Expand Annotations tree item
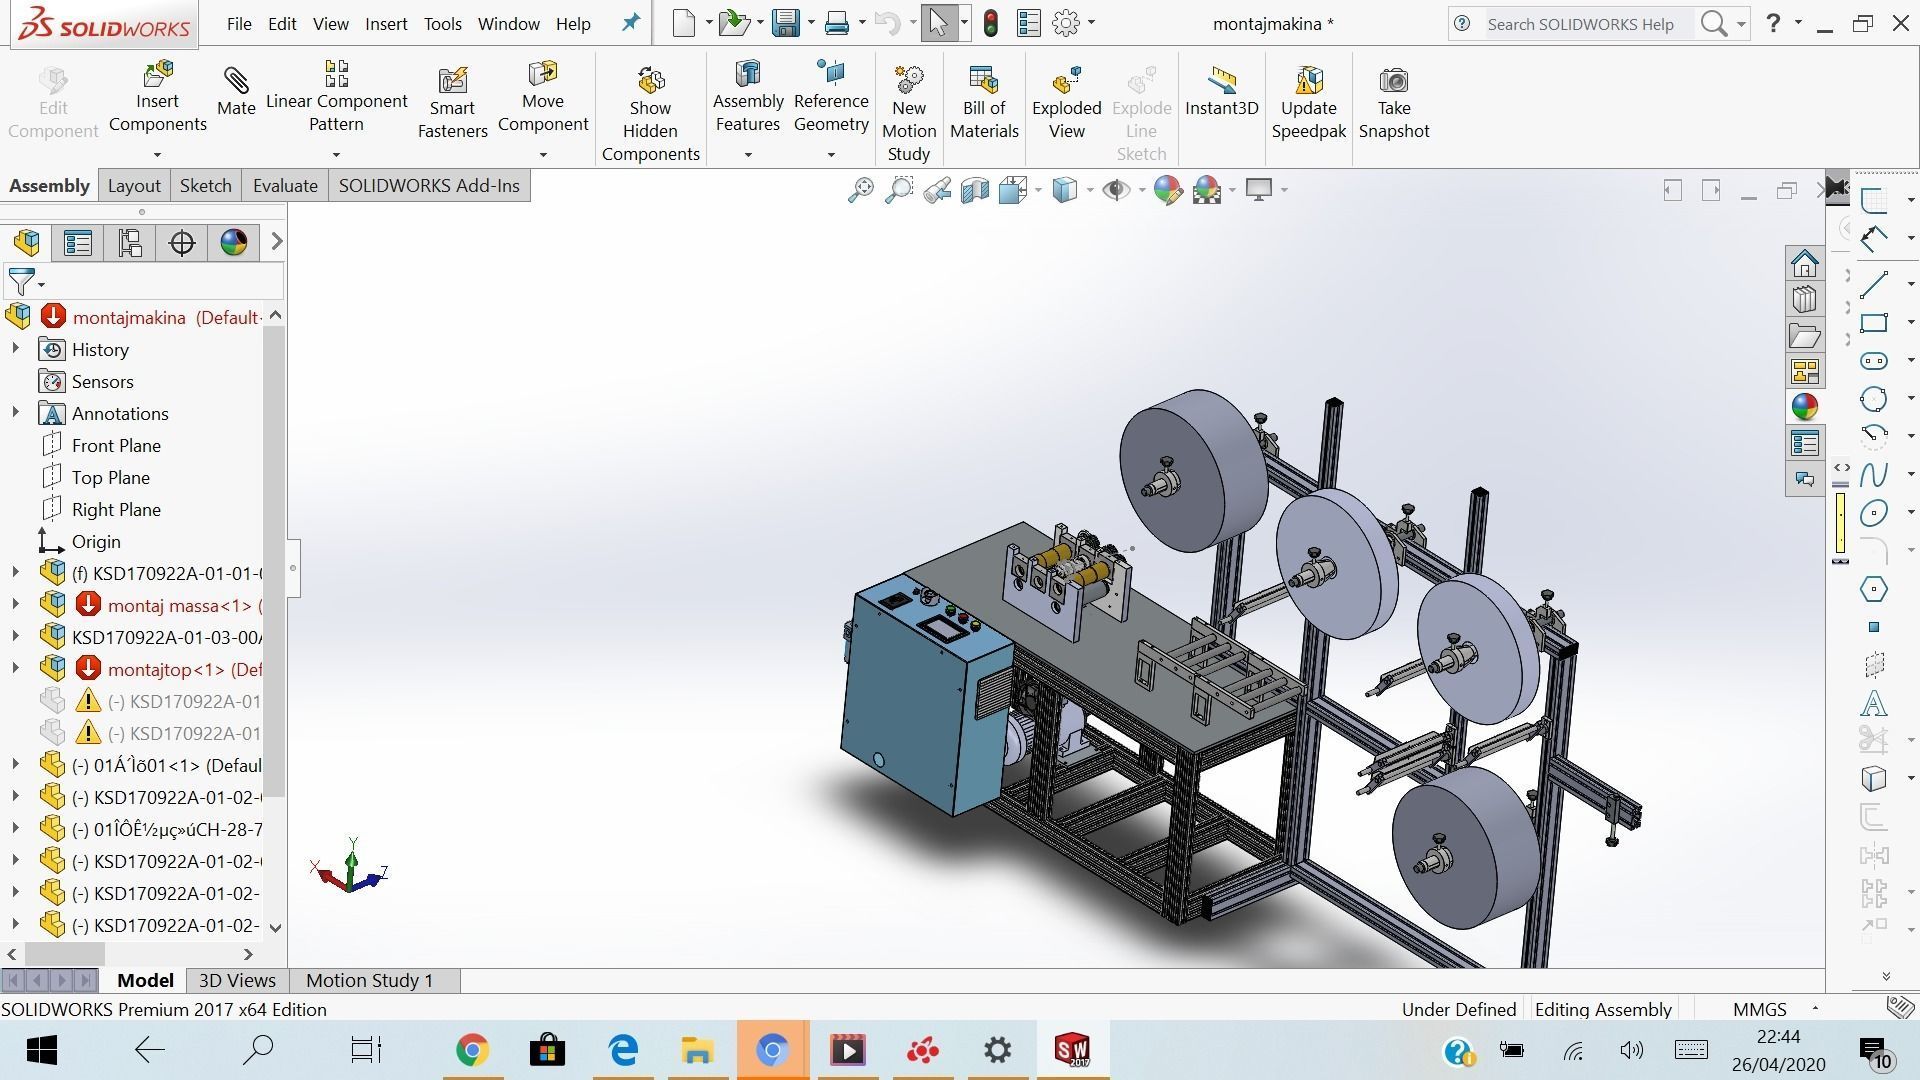This screenshot has width=1920, height=1080. 15,413
